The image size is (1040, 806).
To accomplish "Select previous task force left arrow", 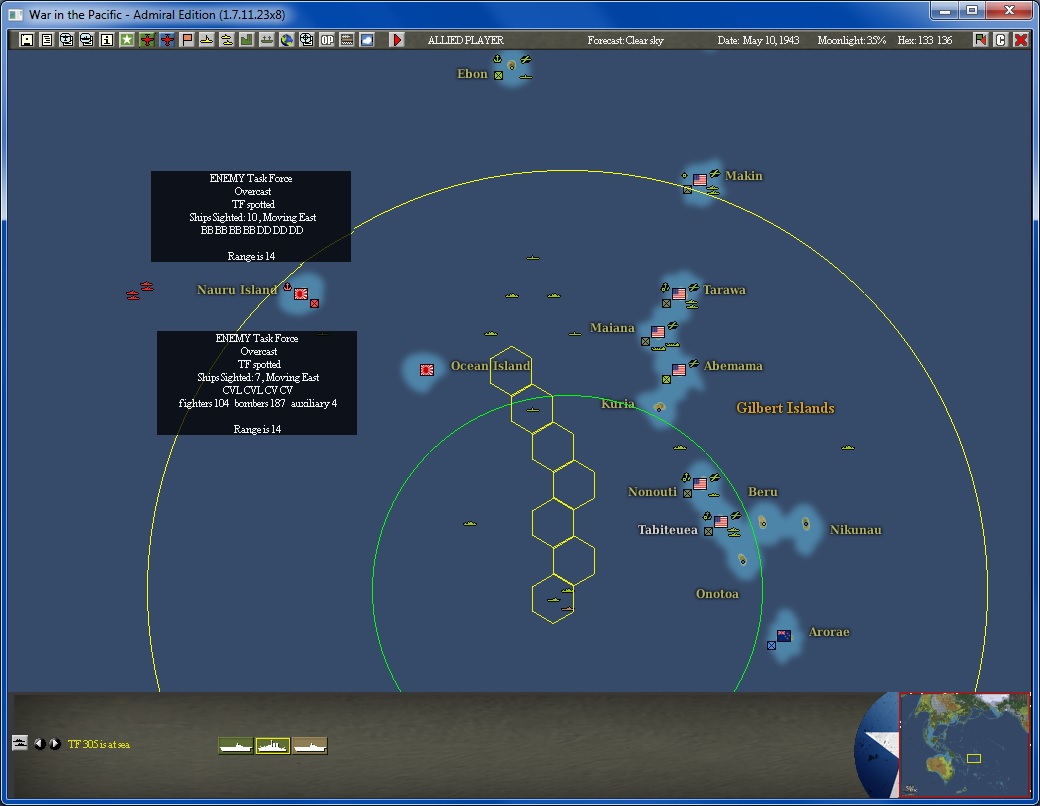I will pos(40,744).
